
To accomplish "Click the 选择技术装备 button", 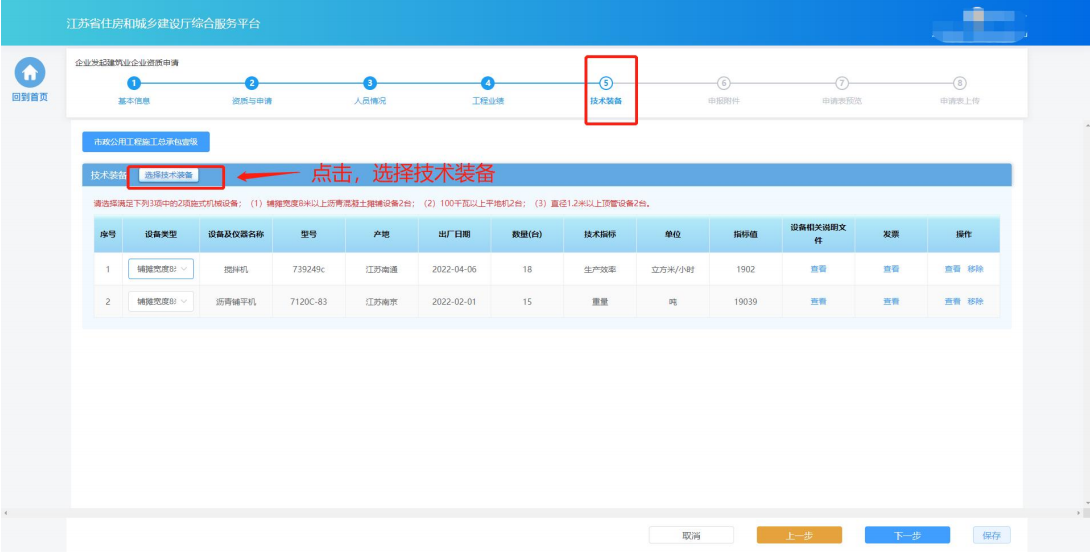I will tap(169, 175).
